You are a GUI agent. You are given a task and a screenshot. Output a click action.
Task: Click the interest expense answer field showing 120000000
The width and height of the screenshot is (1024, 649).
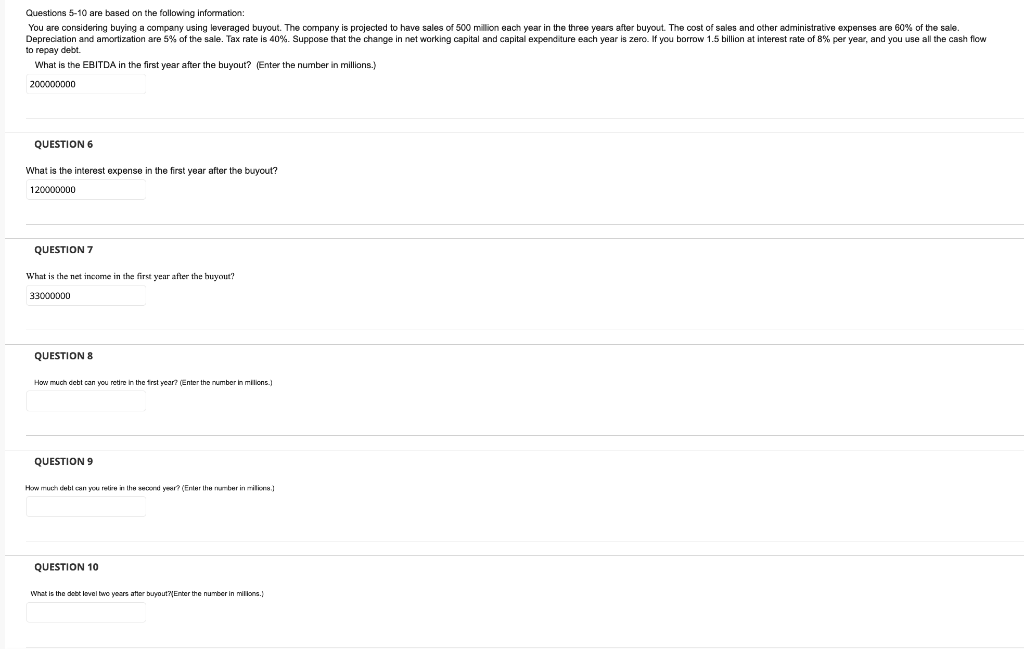point(85,189)
